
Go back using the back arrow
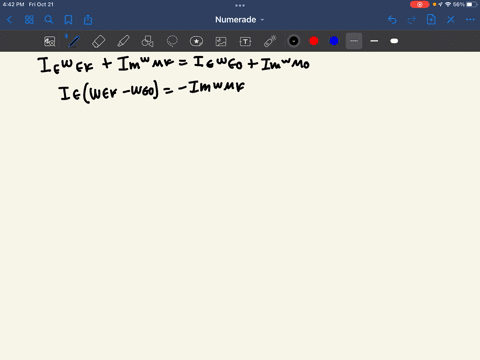pos(9,20)
